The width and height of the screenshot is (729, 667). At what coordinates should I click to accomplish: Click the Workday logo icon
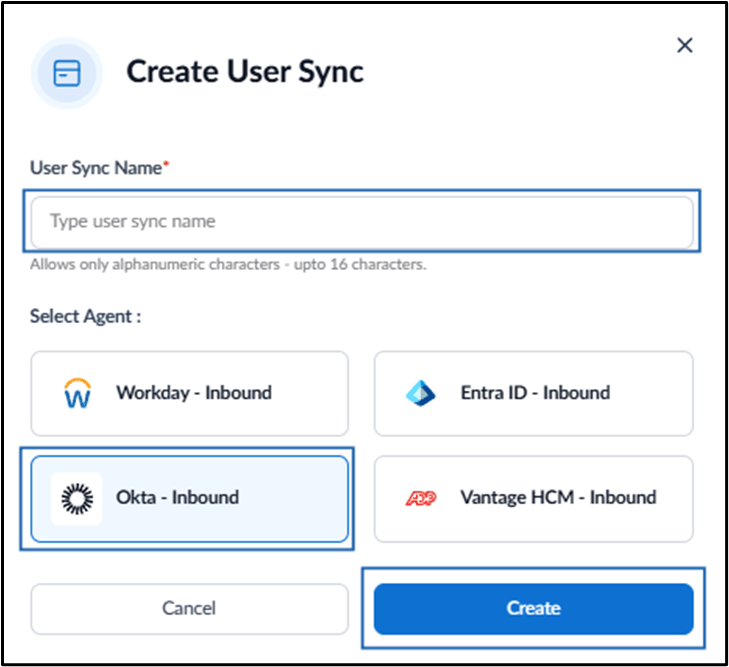[x=77, y=393]
